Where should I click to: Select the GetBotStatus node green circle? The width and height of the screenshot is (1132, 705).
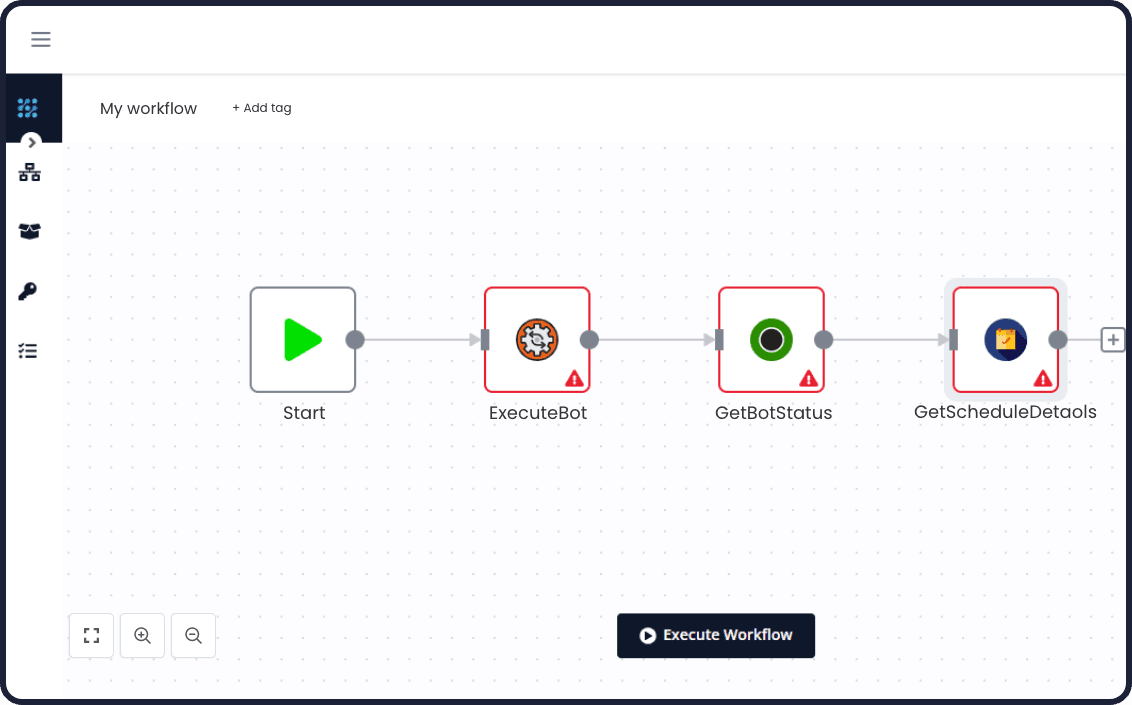pos(771,340)
